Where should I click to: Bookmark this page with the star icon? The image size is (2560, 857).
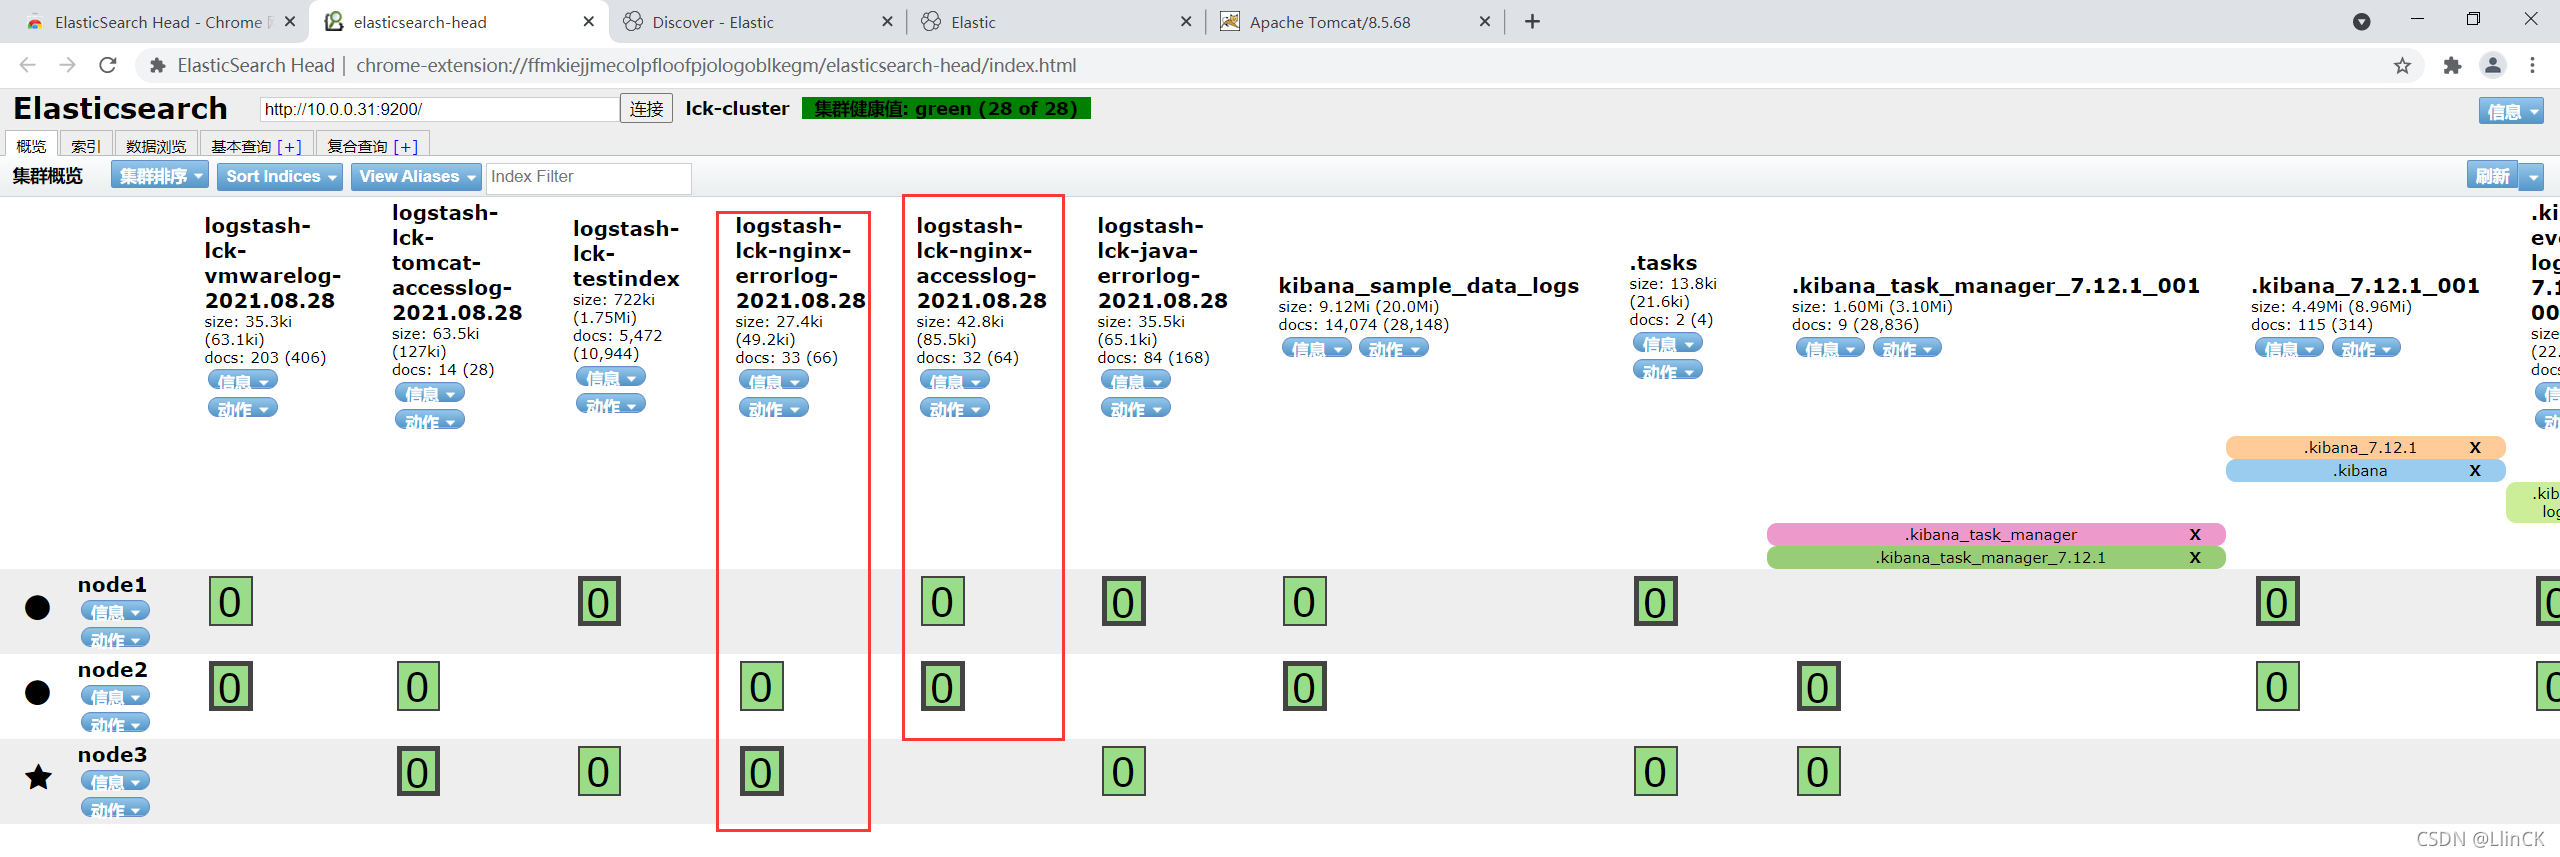(x=2402, y=65)
